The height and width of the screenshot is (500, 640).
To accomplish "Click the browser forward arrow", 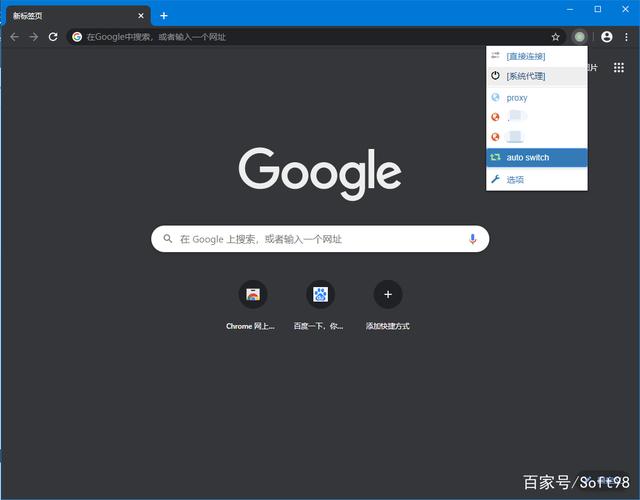I will point(34,37).
